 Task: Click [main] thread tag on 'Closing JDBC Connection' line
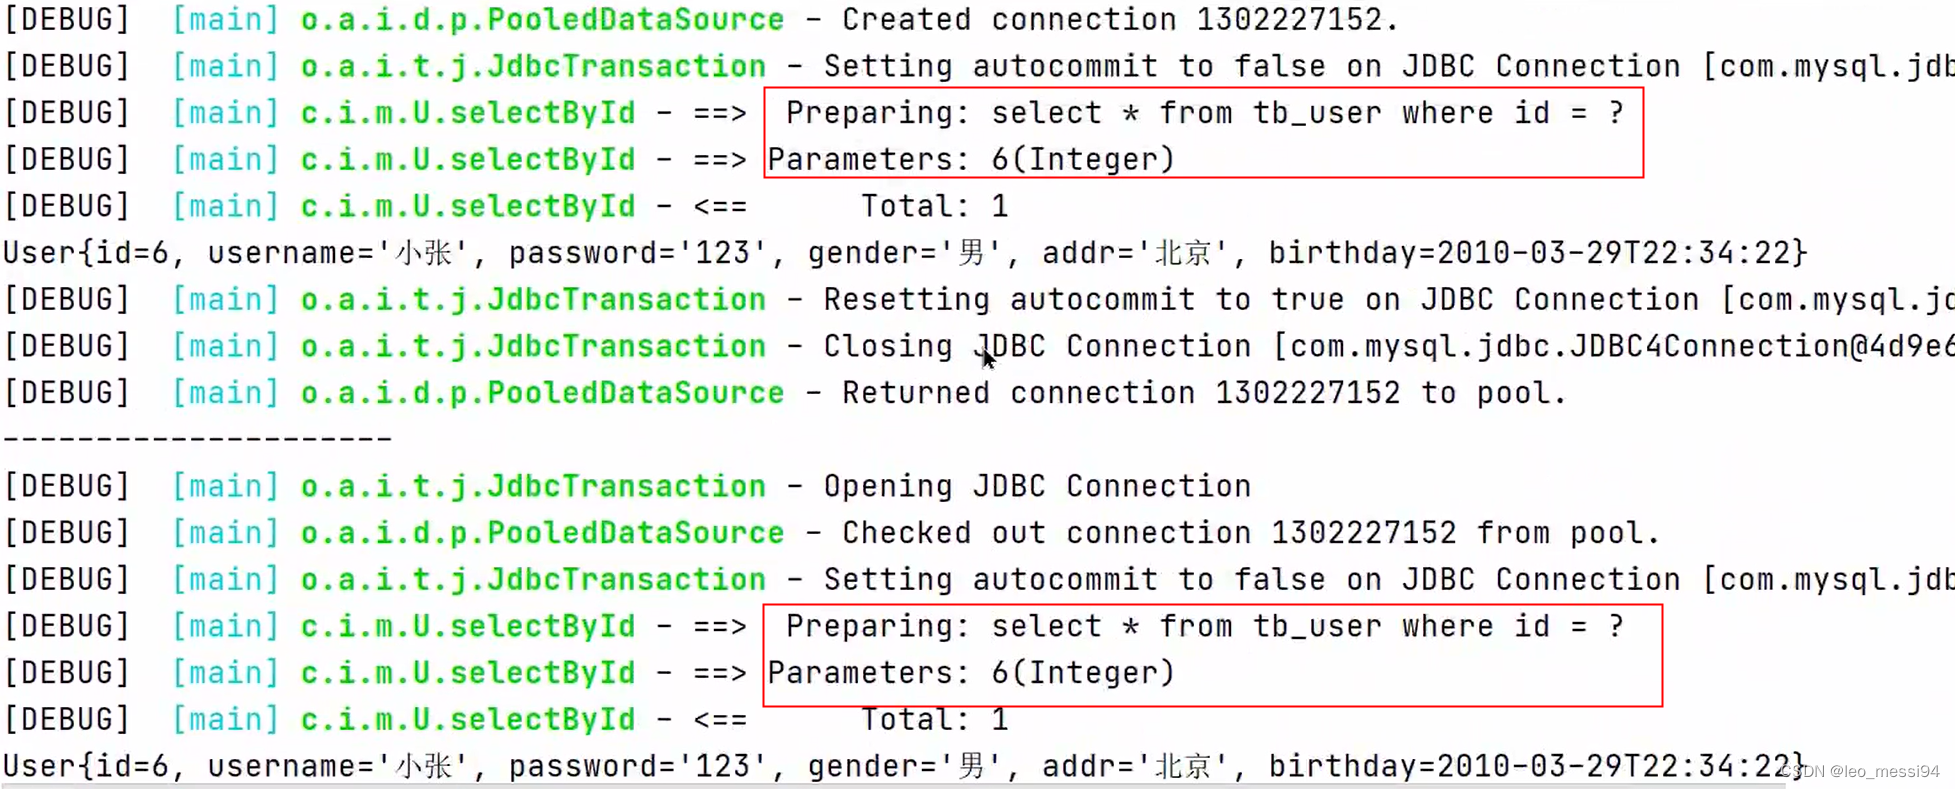pos(225,346)
